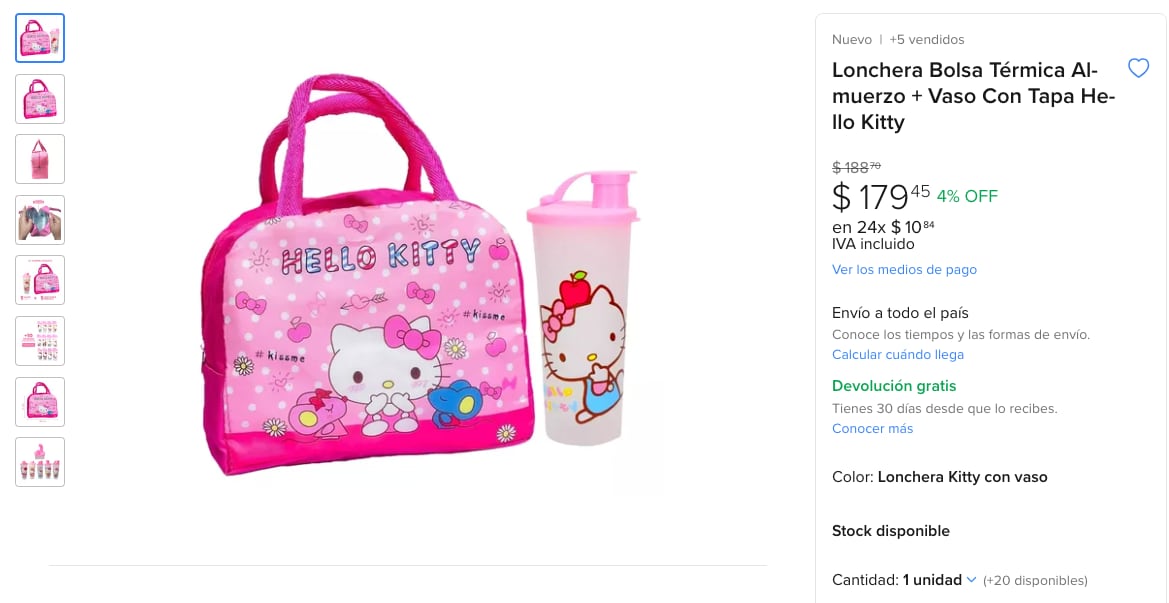Viewport: 1169px width, 603px height.
Task: Open Ver los medios de pago link
Action: 904,270
